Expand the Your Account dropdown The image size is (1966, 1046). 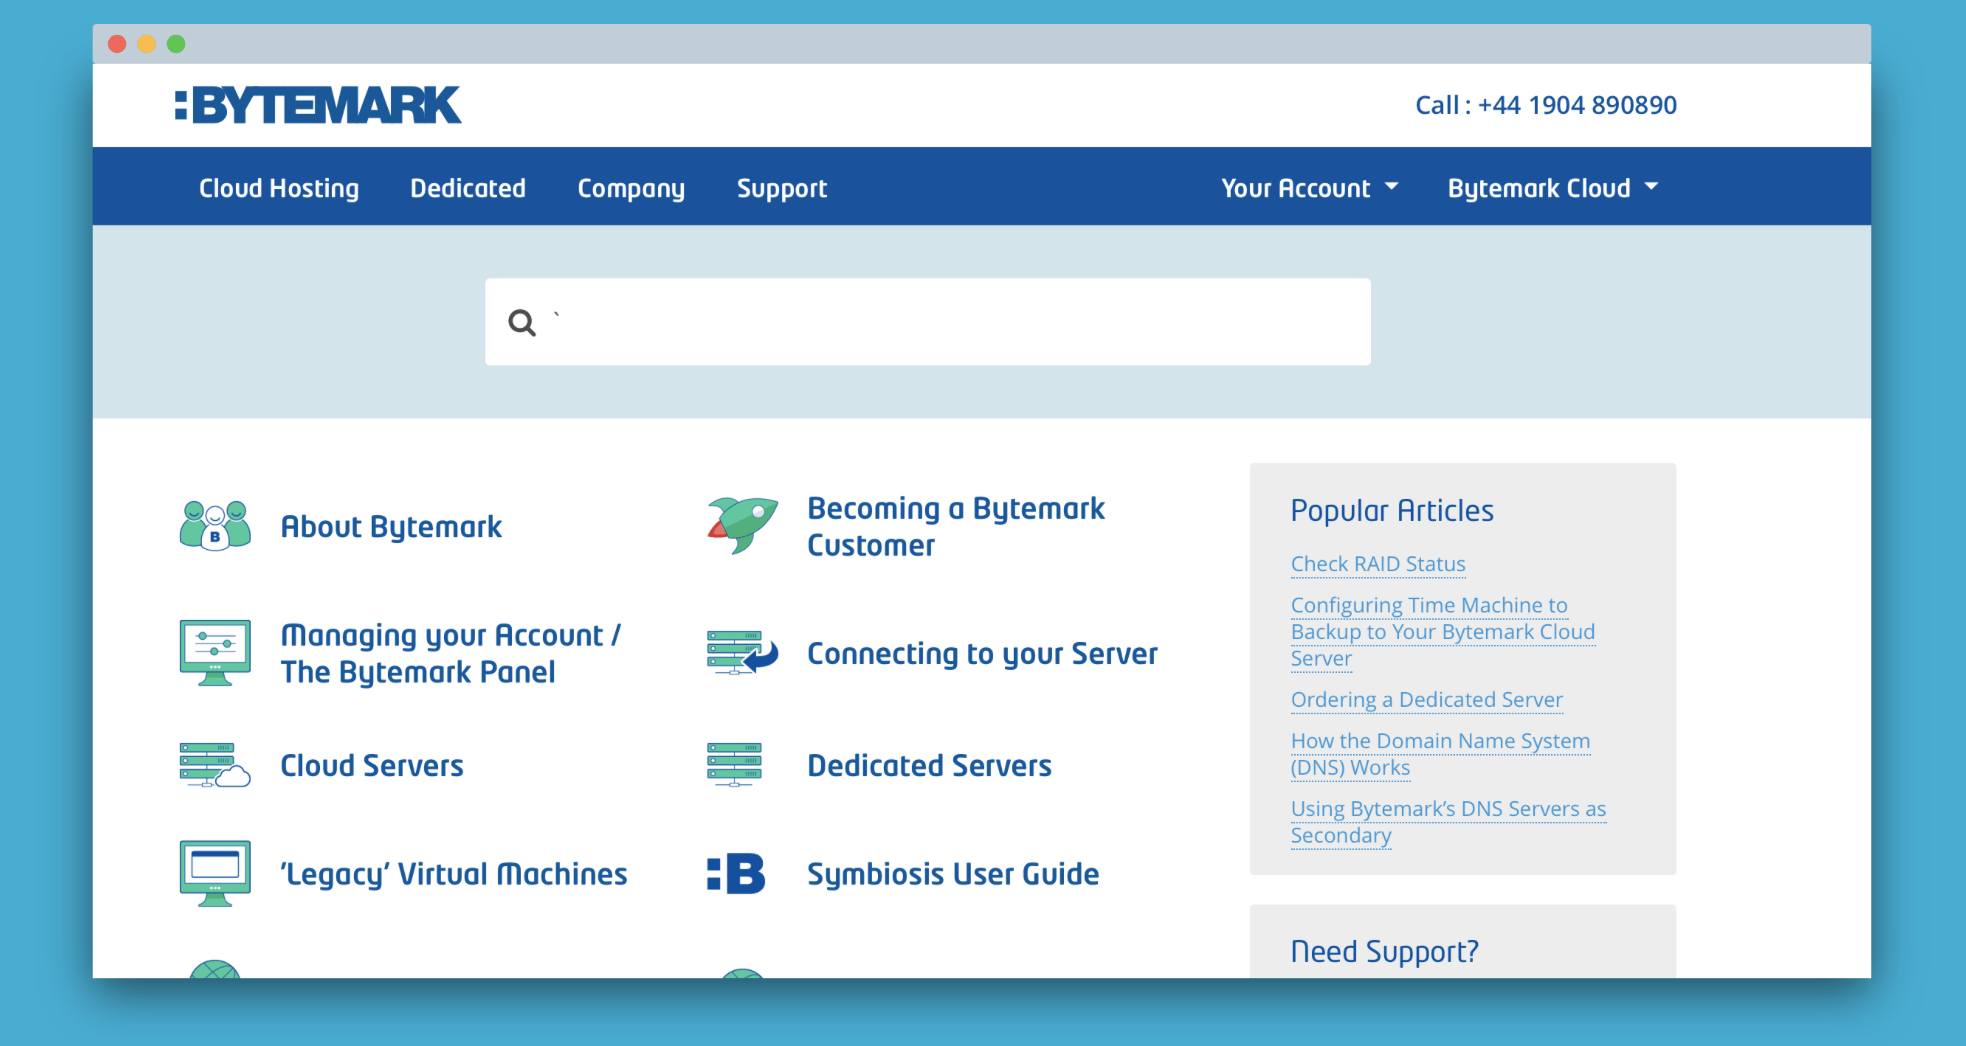[1309, 188]
